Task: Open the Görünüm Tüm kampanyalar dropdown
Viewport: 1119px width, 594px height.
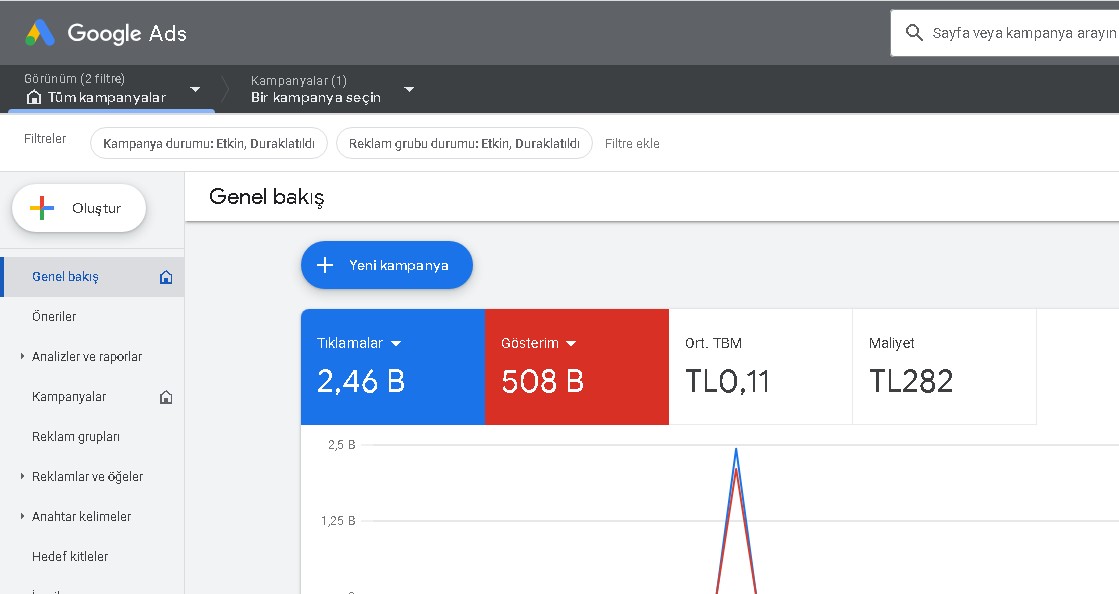Action: [x=195, y=89]
